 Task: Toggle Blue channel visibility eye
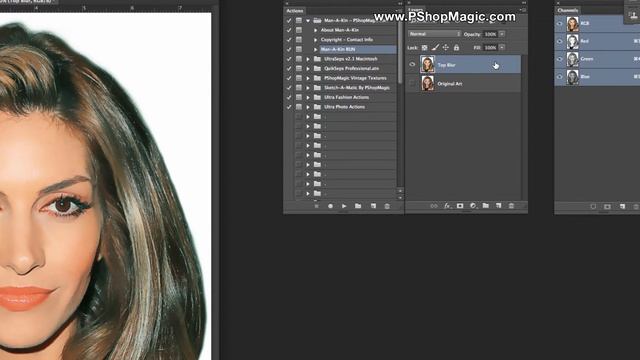click(560, 77)
